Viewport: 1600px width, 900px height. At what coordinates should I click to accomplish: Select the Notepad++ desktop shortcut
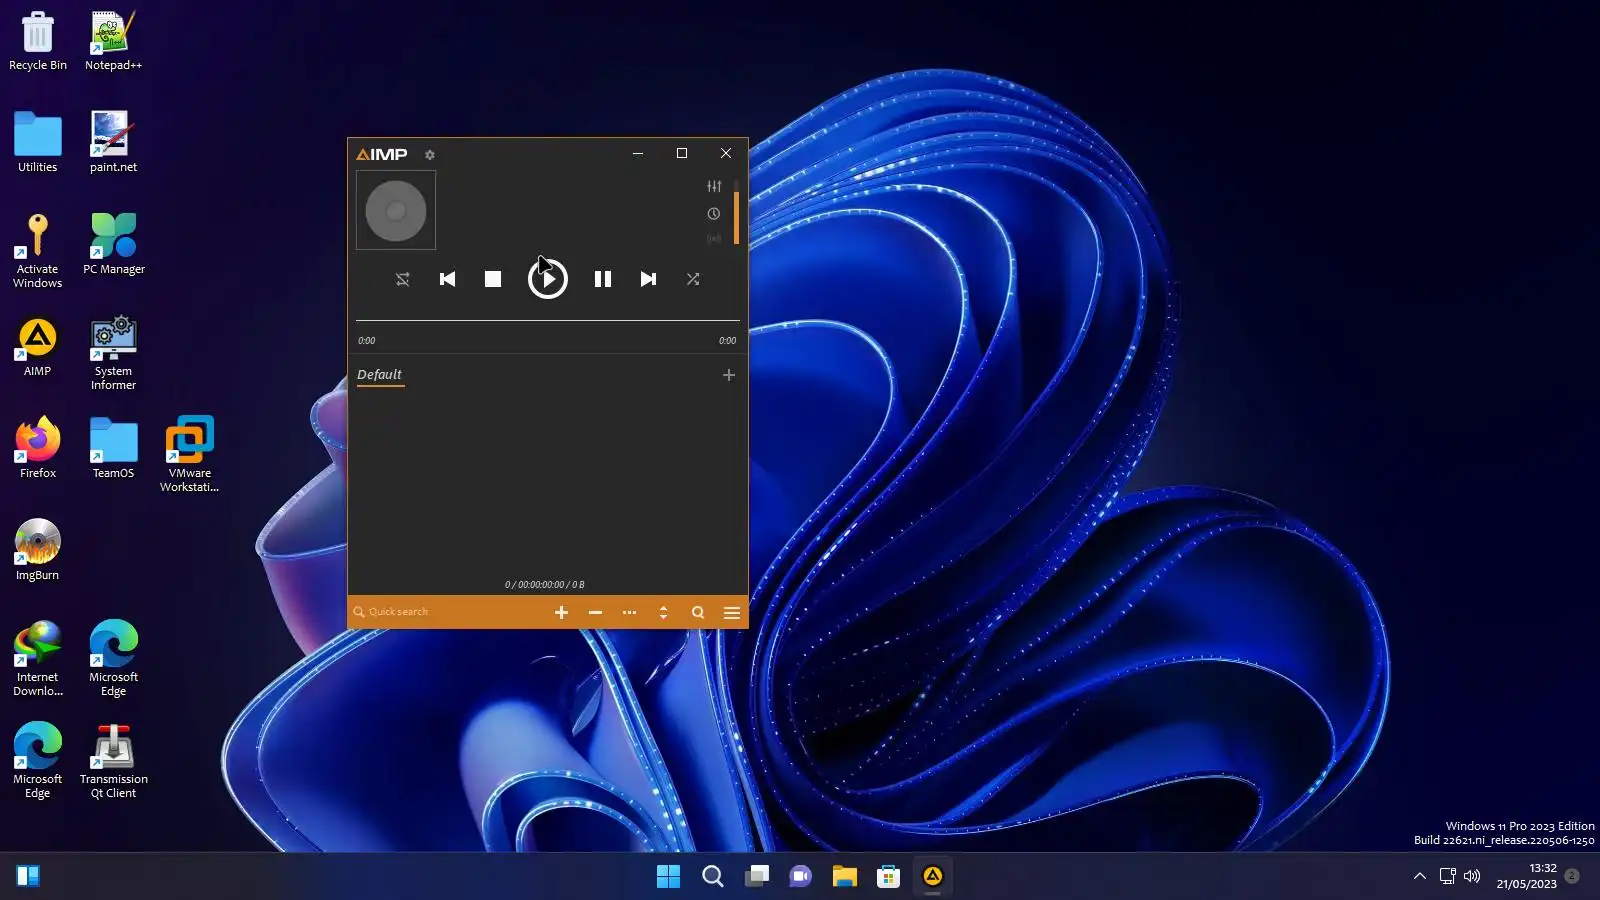pos(113,41)
